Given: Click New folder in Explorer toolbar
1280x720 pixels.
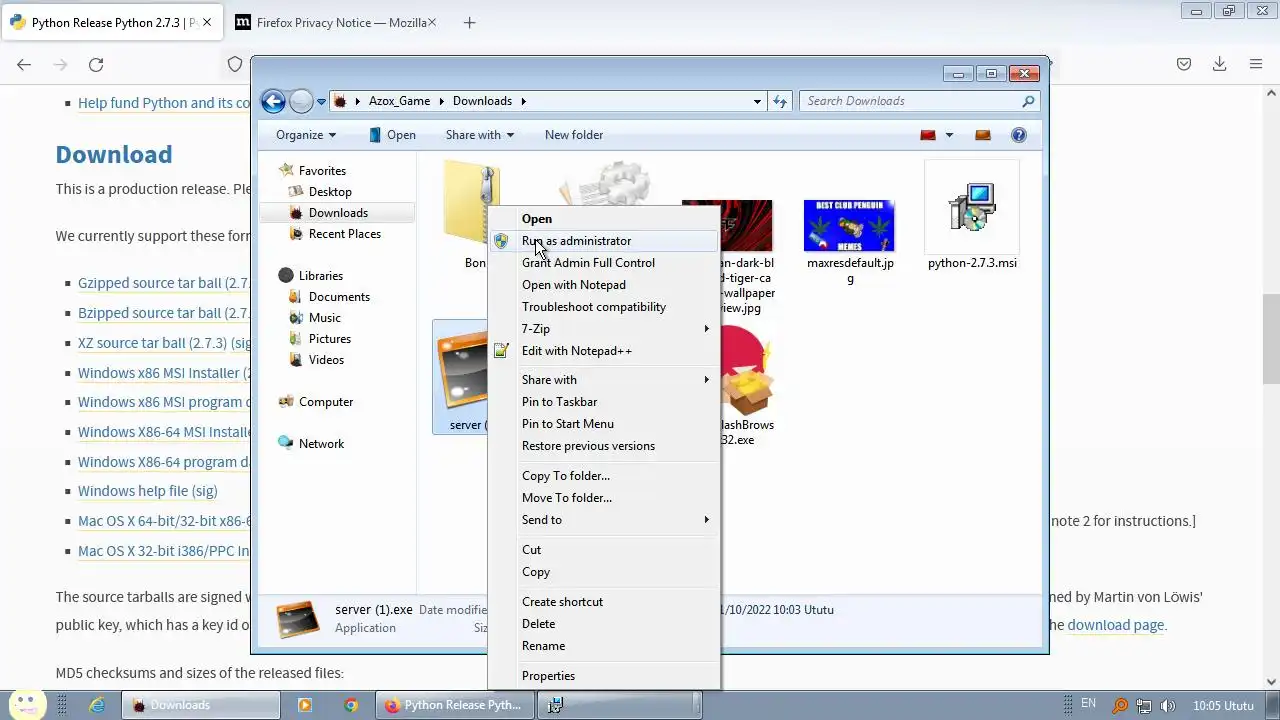Looking at the screenshot, I should pyautogui.click(x=574, y=135).
